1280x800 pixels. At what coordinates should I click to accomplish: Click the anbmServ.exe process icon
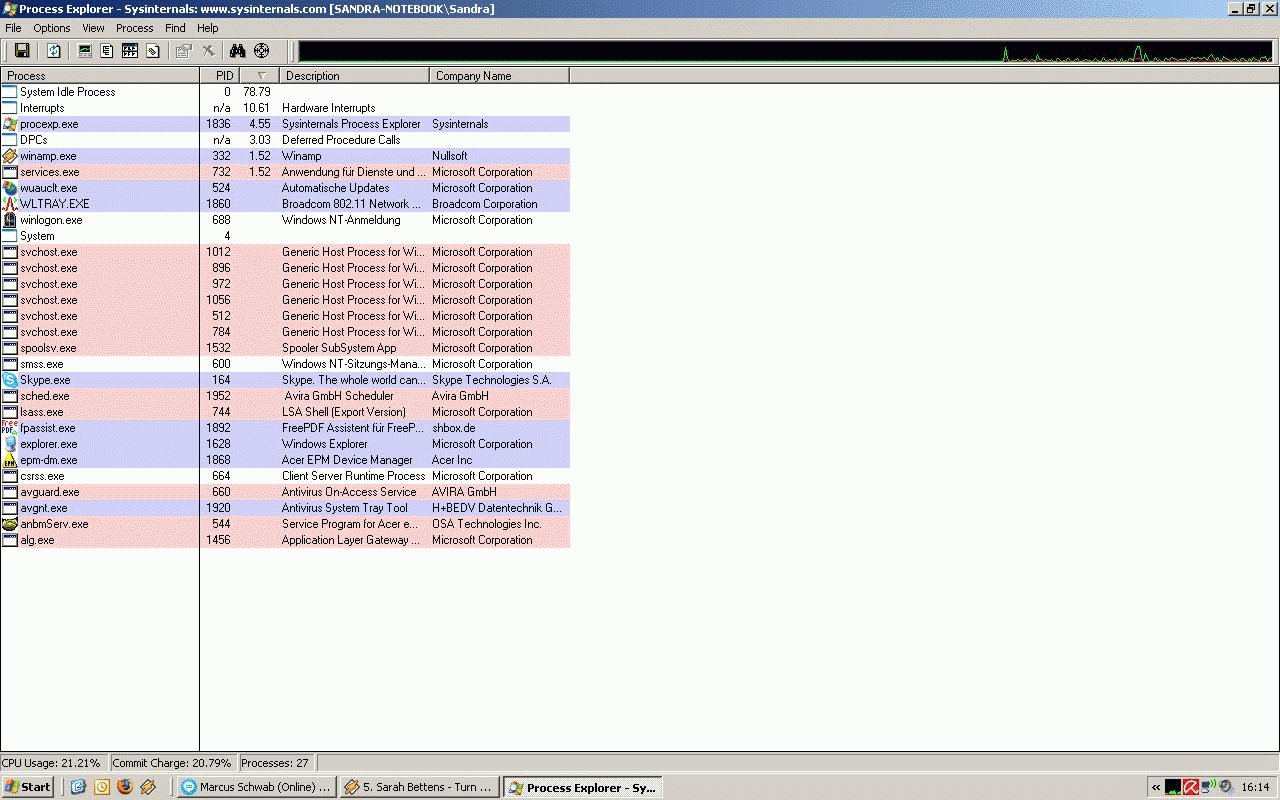tap(10, 524)
